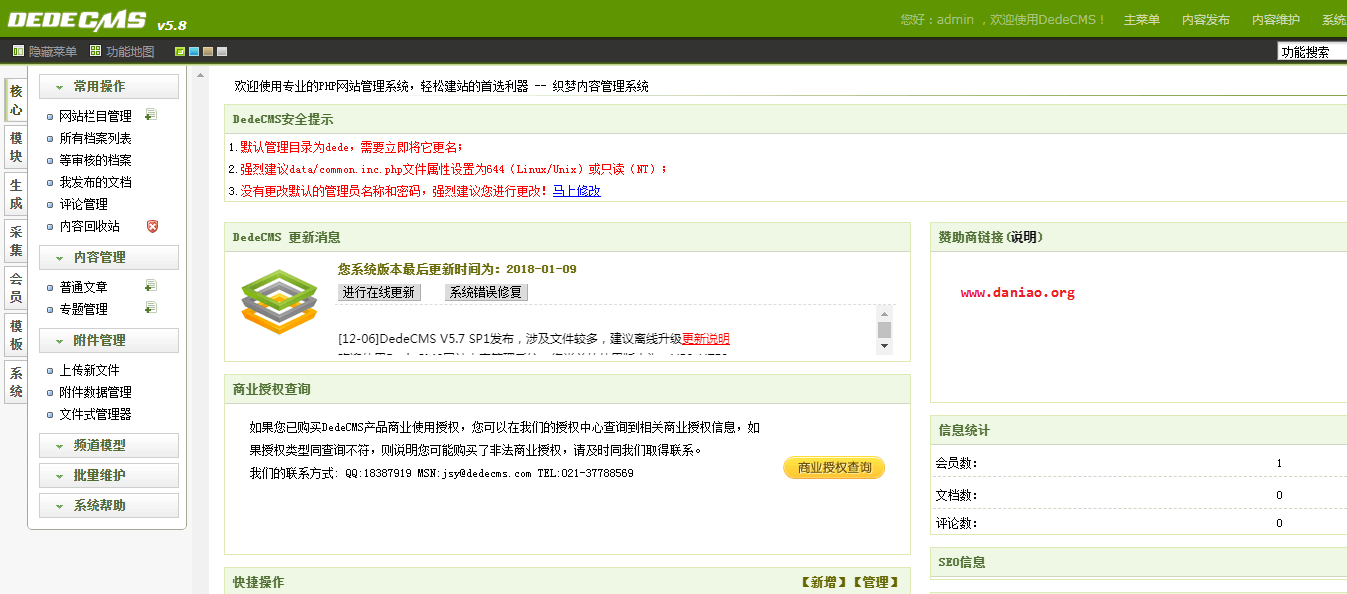Expand the 频道模型 section
Image resolution: width=1347 pixels, height=594 pixels.
109,446
